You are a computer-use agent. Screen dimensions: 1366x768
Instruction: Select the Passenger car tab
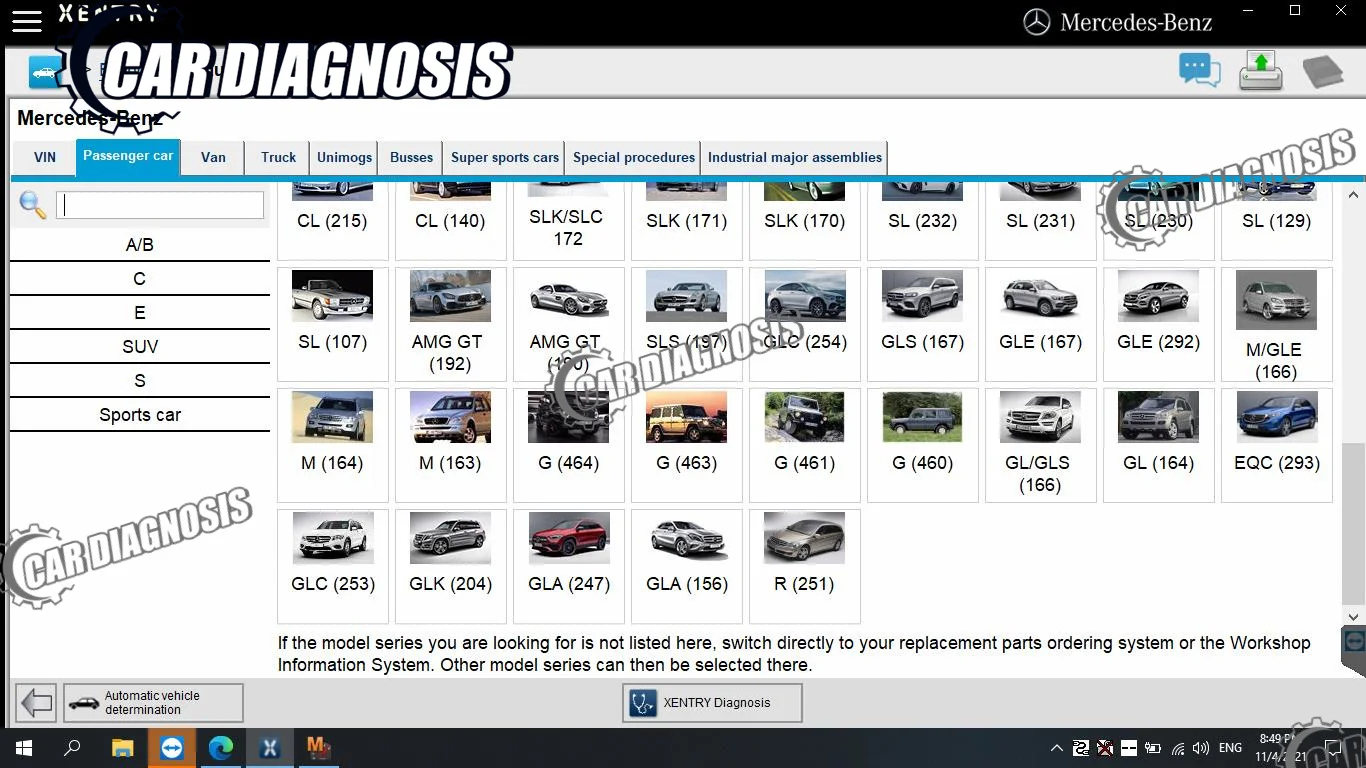coord(128,156)
